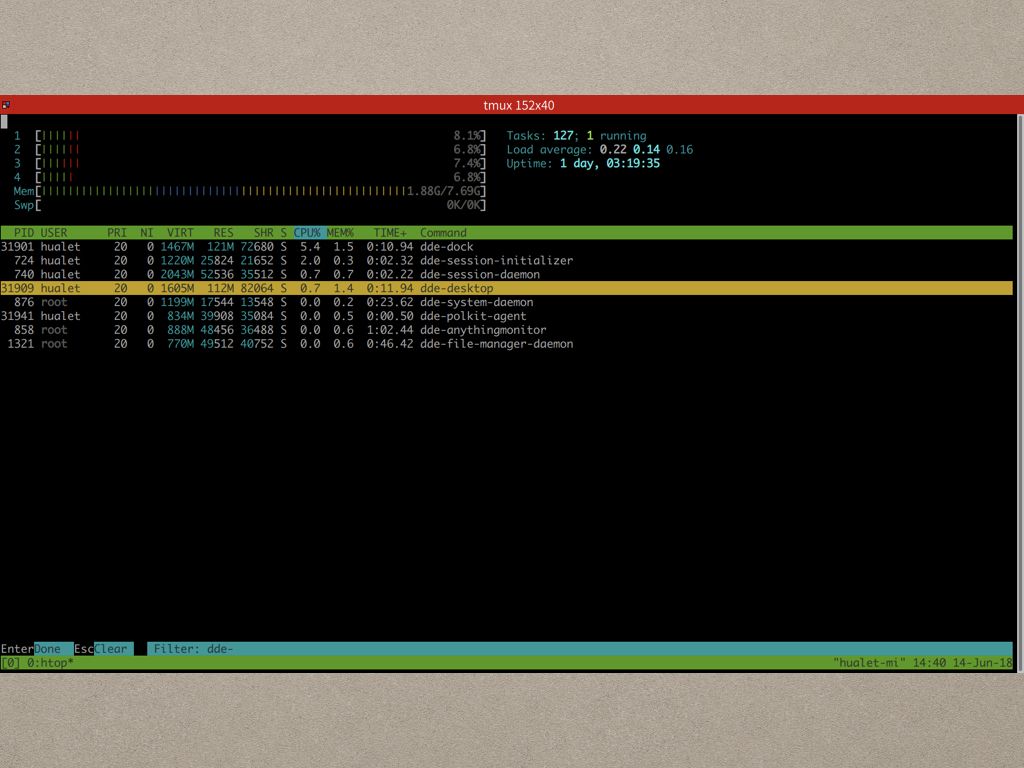Sort processes by the VIRT column
1024x768 pixels.
click(178, 232)
